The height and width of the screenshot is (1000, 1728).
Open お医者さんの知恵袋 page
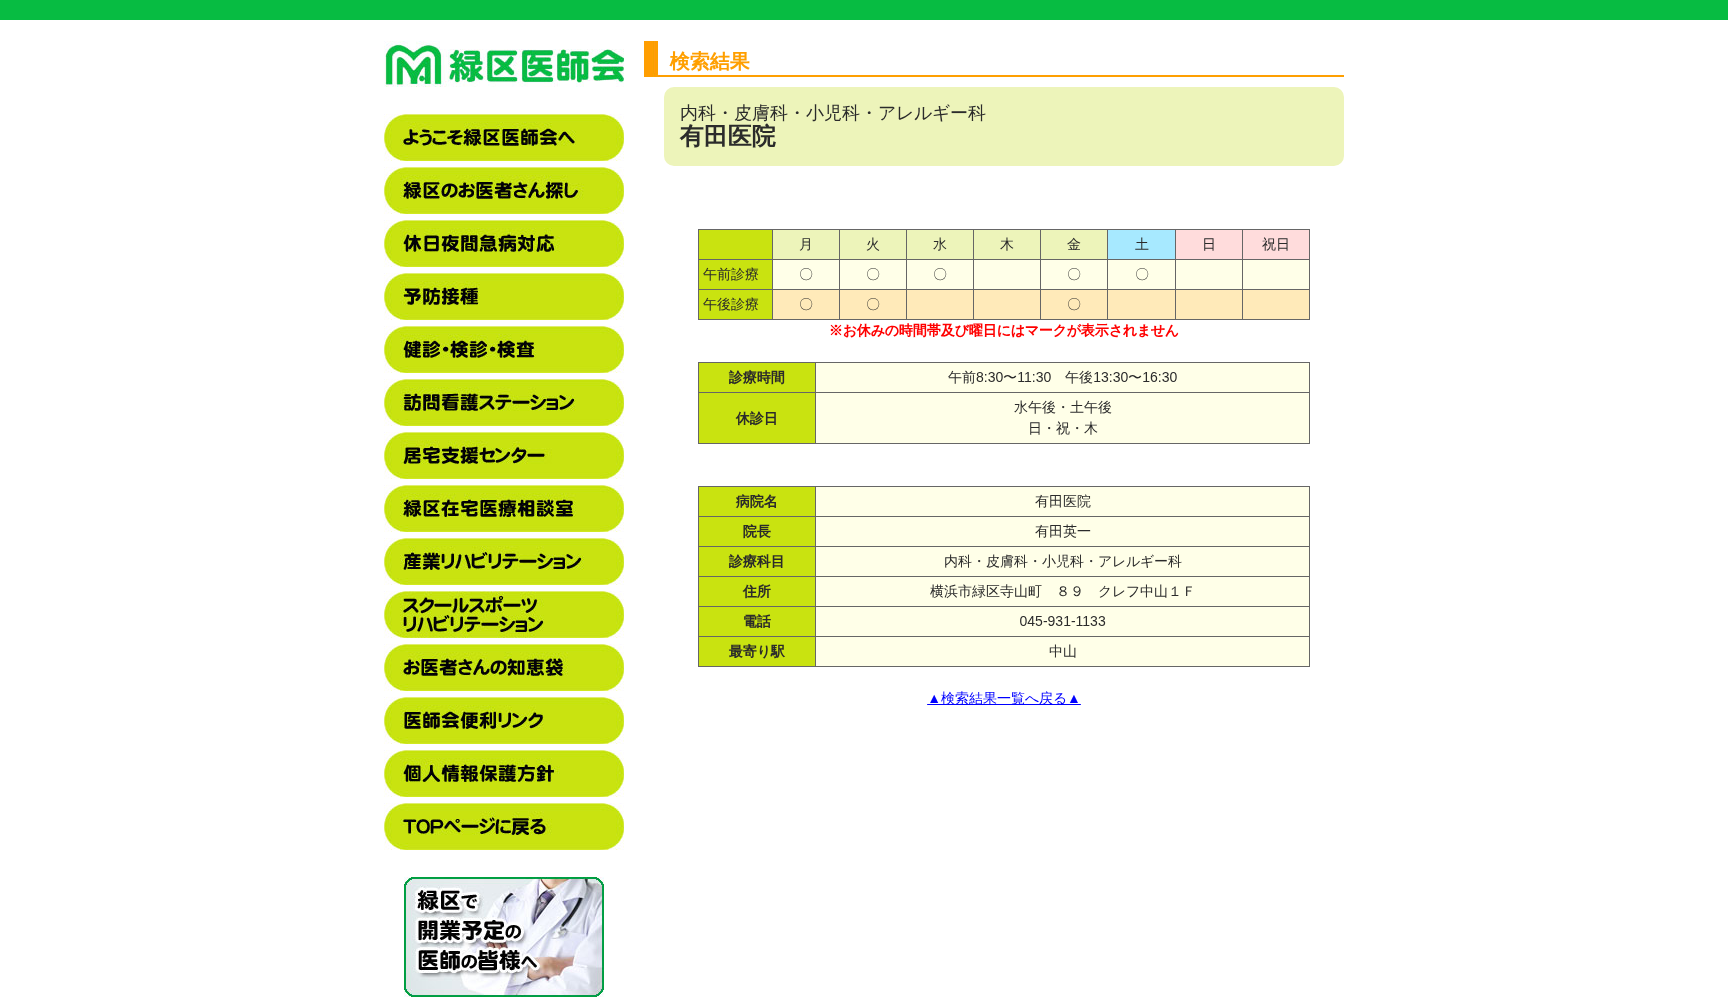pos(504,668)
